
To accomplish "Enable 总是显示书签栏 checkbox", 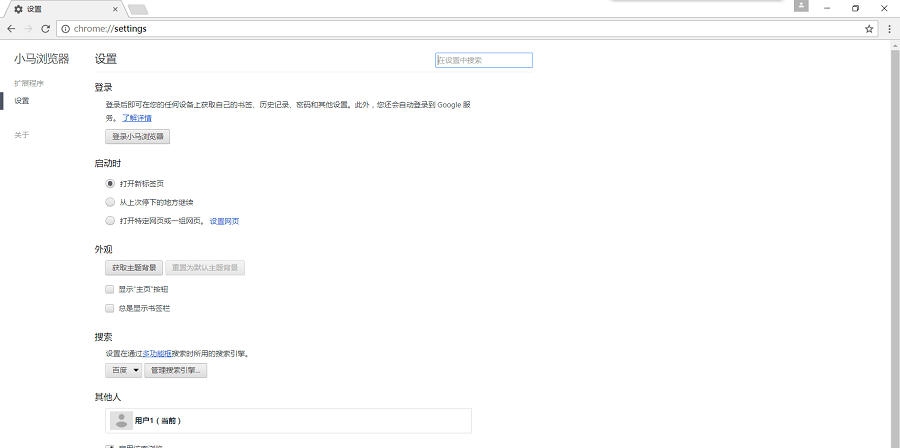I will click(110, 308).
